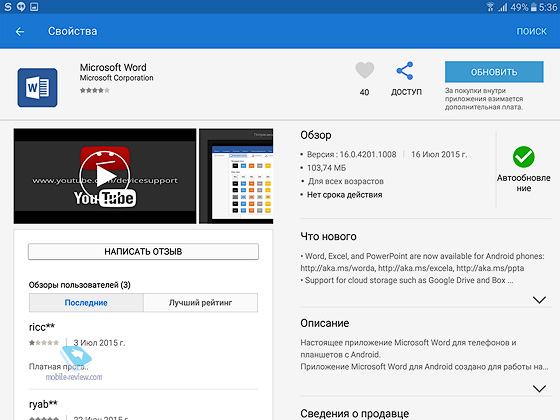Share the app via ДОСТУП icon
The image size is (560, 420).
405,71
